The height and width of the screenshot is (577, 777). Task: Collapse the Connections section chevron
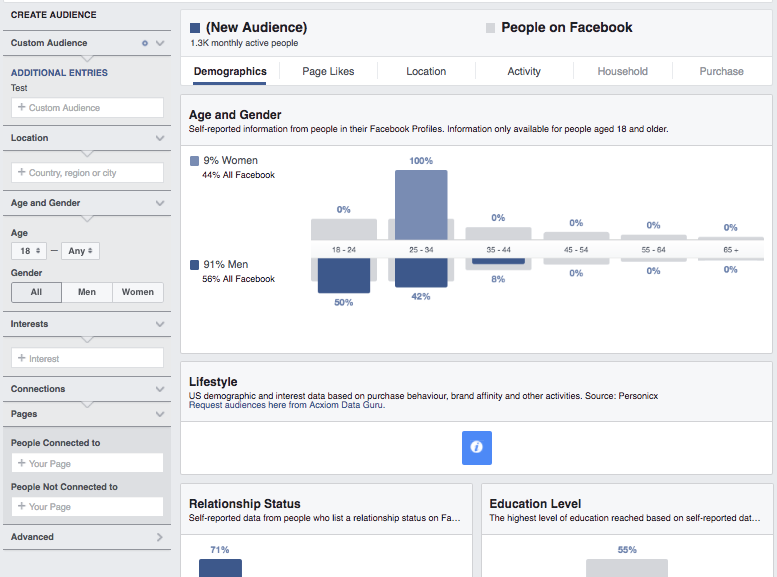click(x=160, y=389)
